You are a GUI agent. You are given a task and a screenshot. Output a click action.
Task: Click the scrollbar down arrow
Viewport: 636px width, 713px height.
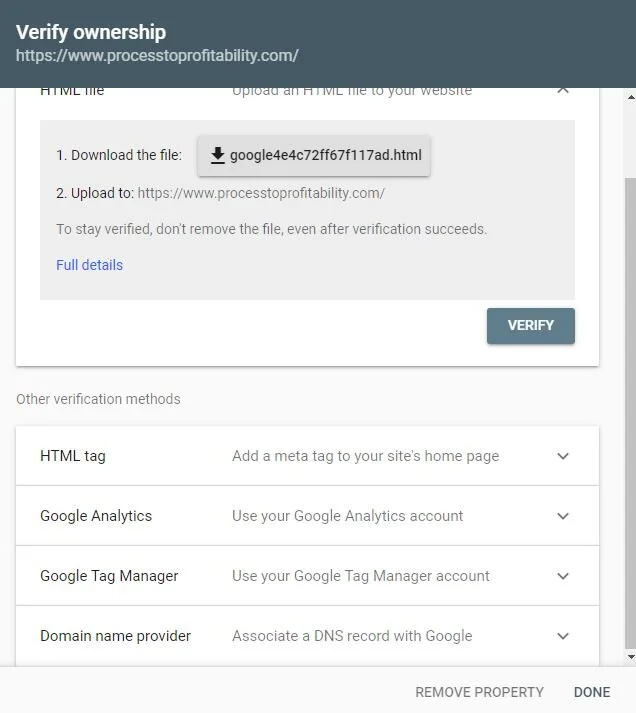[x=631, y=657]
